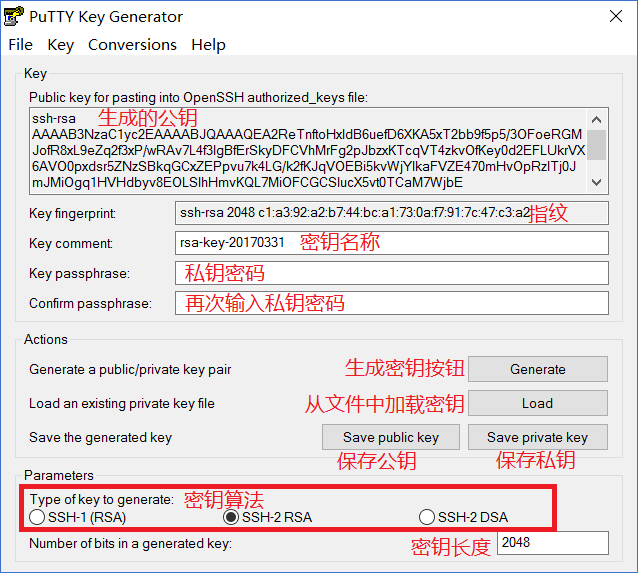Click Save private key button
638x573 pixels.
[537, 437]
